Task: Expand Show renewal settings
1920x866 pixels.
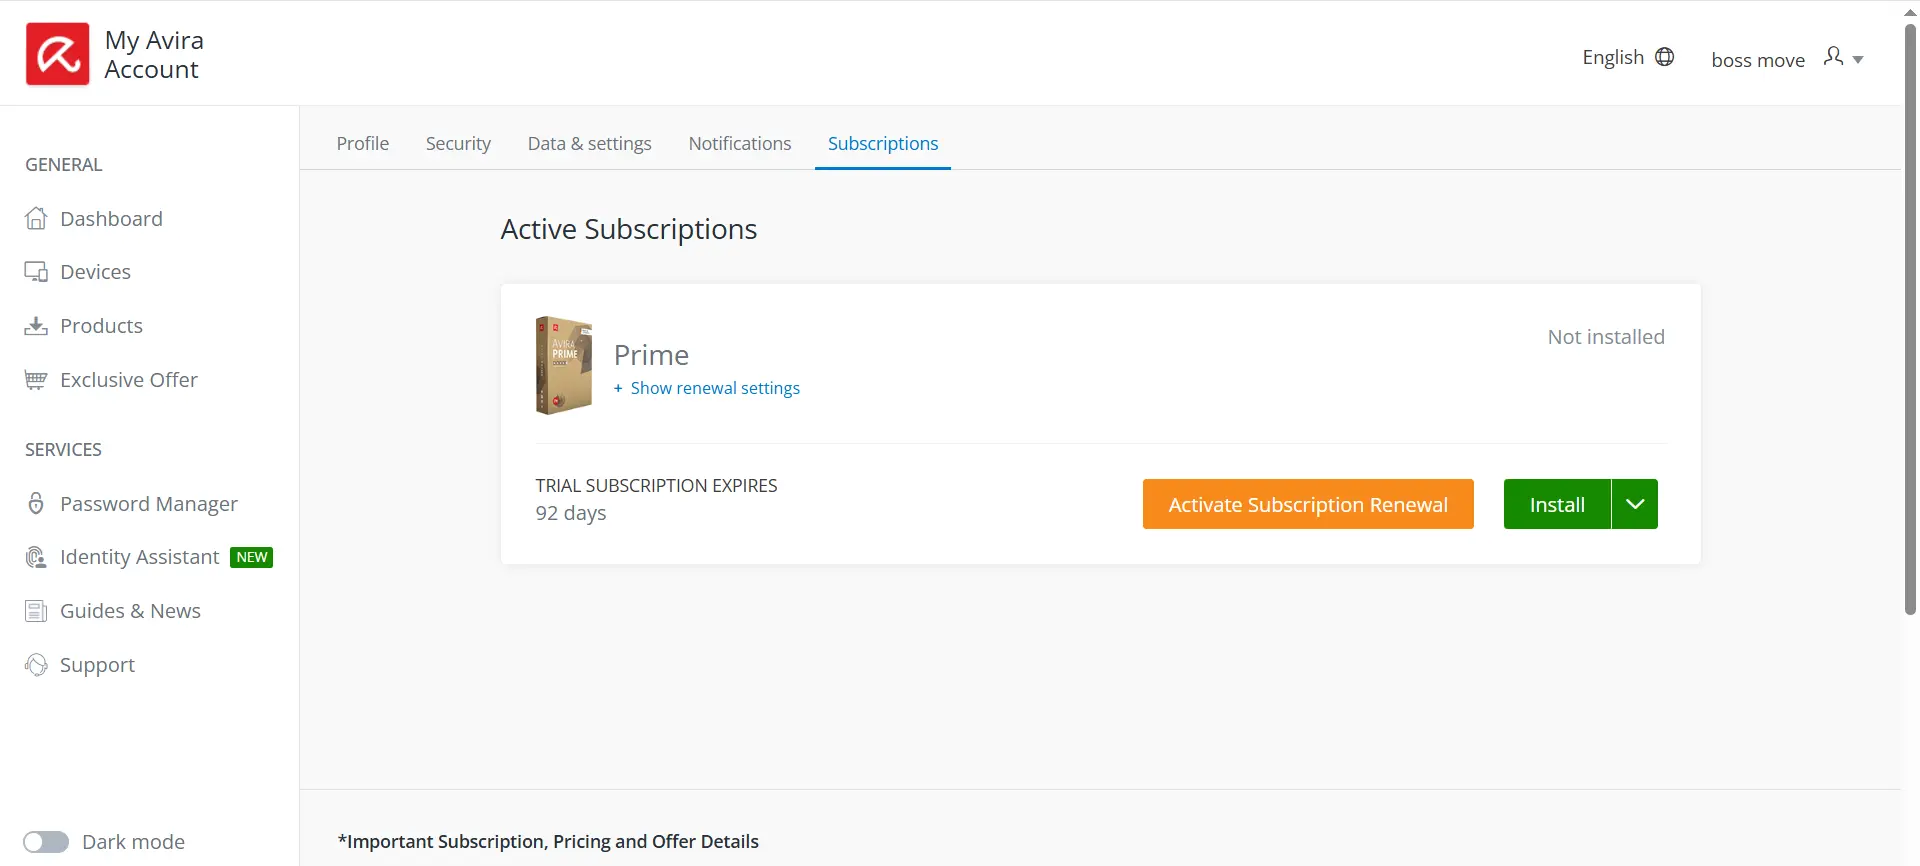Action: pyautogui.click(x=707, y=388)
